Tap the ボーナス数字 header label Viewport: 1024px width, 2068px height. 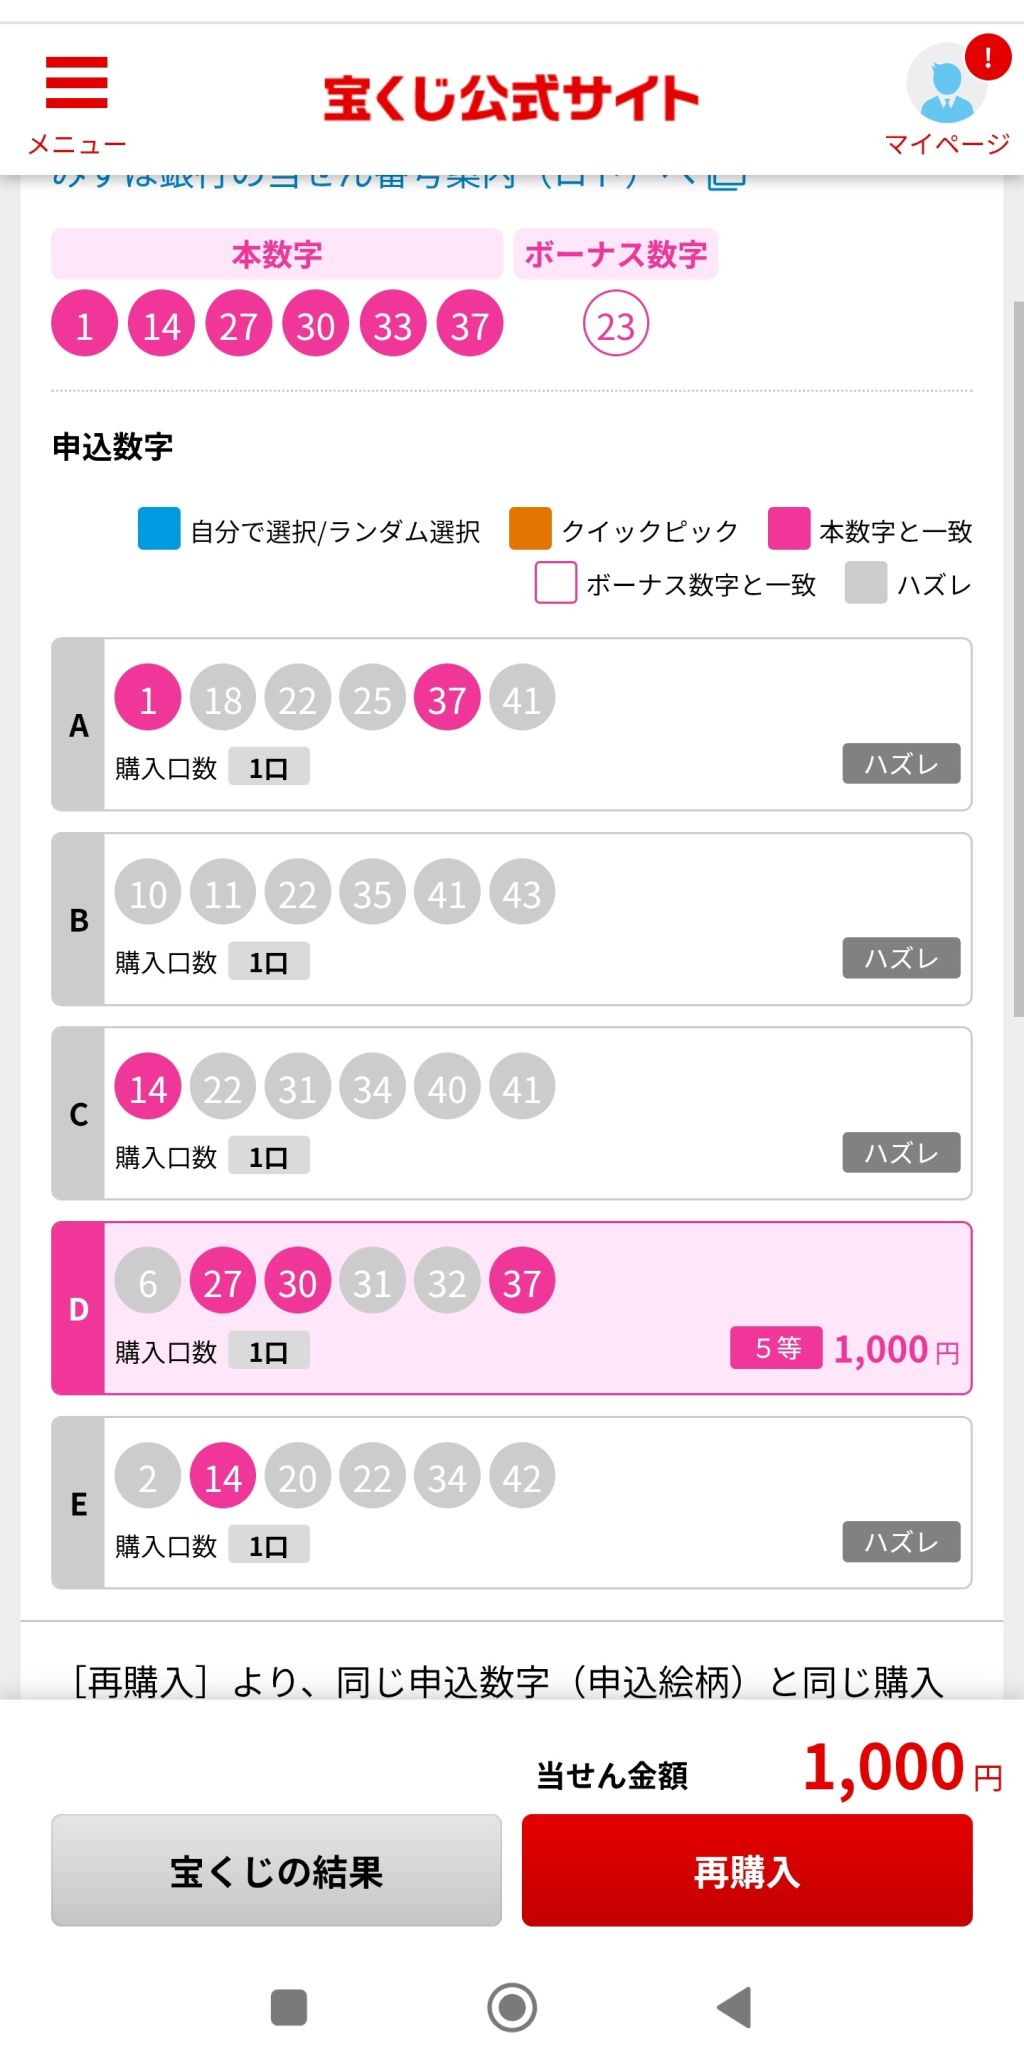click(616, 254)
